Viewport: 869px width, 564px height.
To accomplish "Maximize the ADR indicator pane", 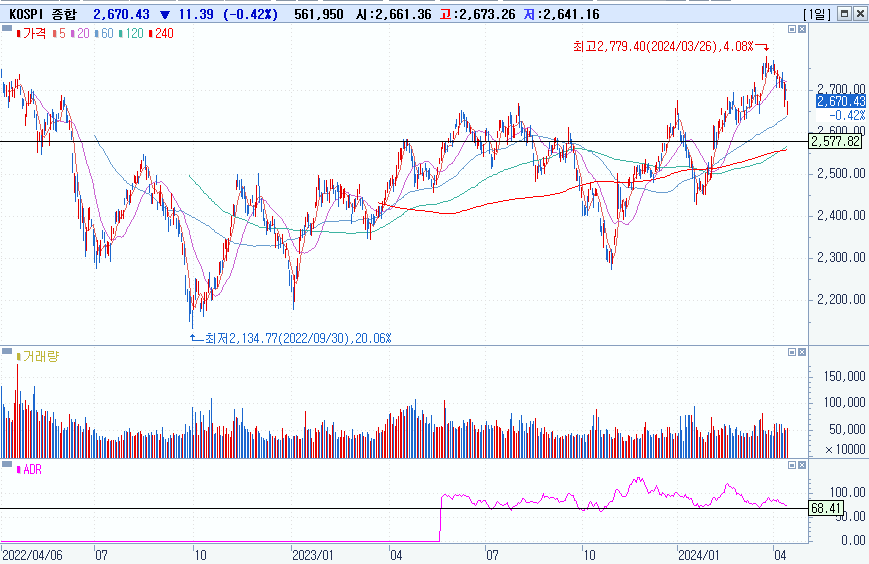I will [792, 465].
